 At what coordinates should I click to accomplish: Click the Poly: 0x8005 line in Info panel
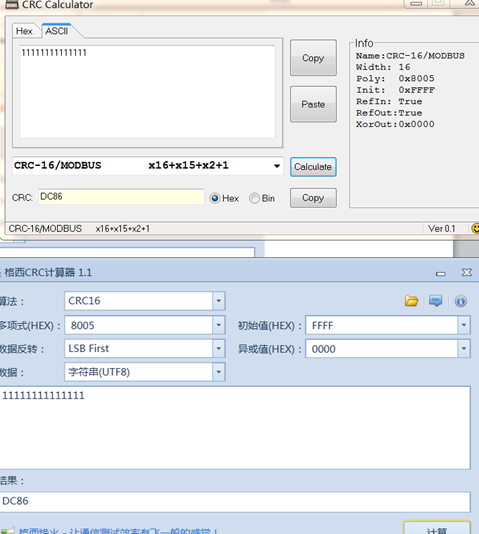pos(395,78)
